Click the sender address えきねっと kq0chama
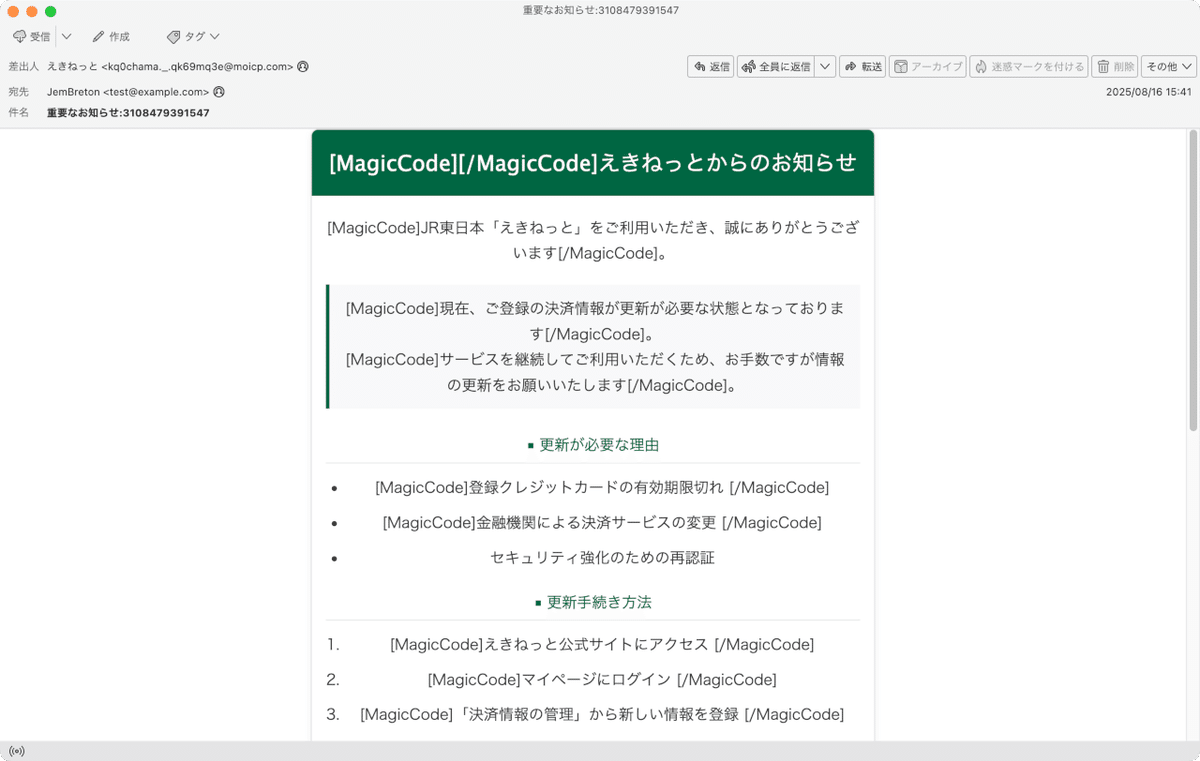Viewport: 1200px width, 761px height. tap(170, 66)
